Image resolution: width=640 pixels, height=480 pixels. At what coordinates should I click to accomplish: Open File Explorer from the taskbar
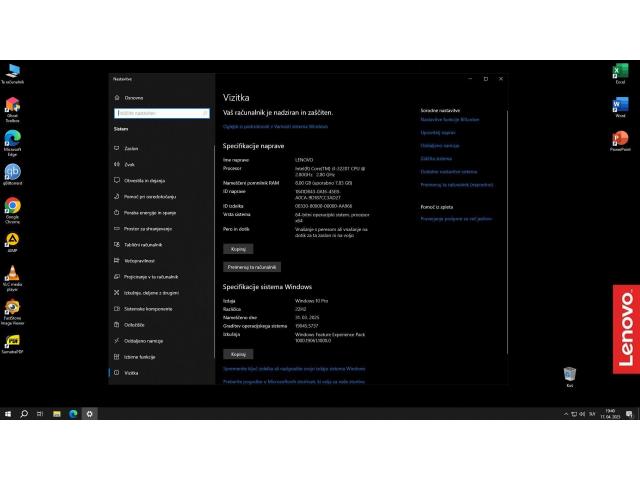57,414
